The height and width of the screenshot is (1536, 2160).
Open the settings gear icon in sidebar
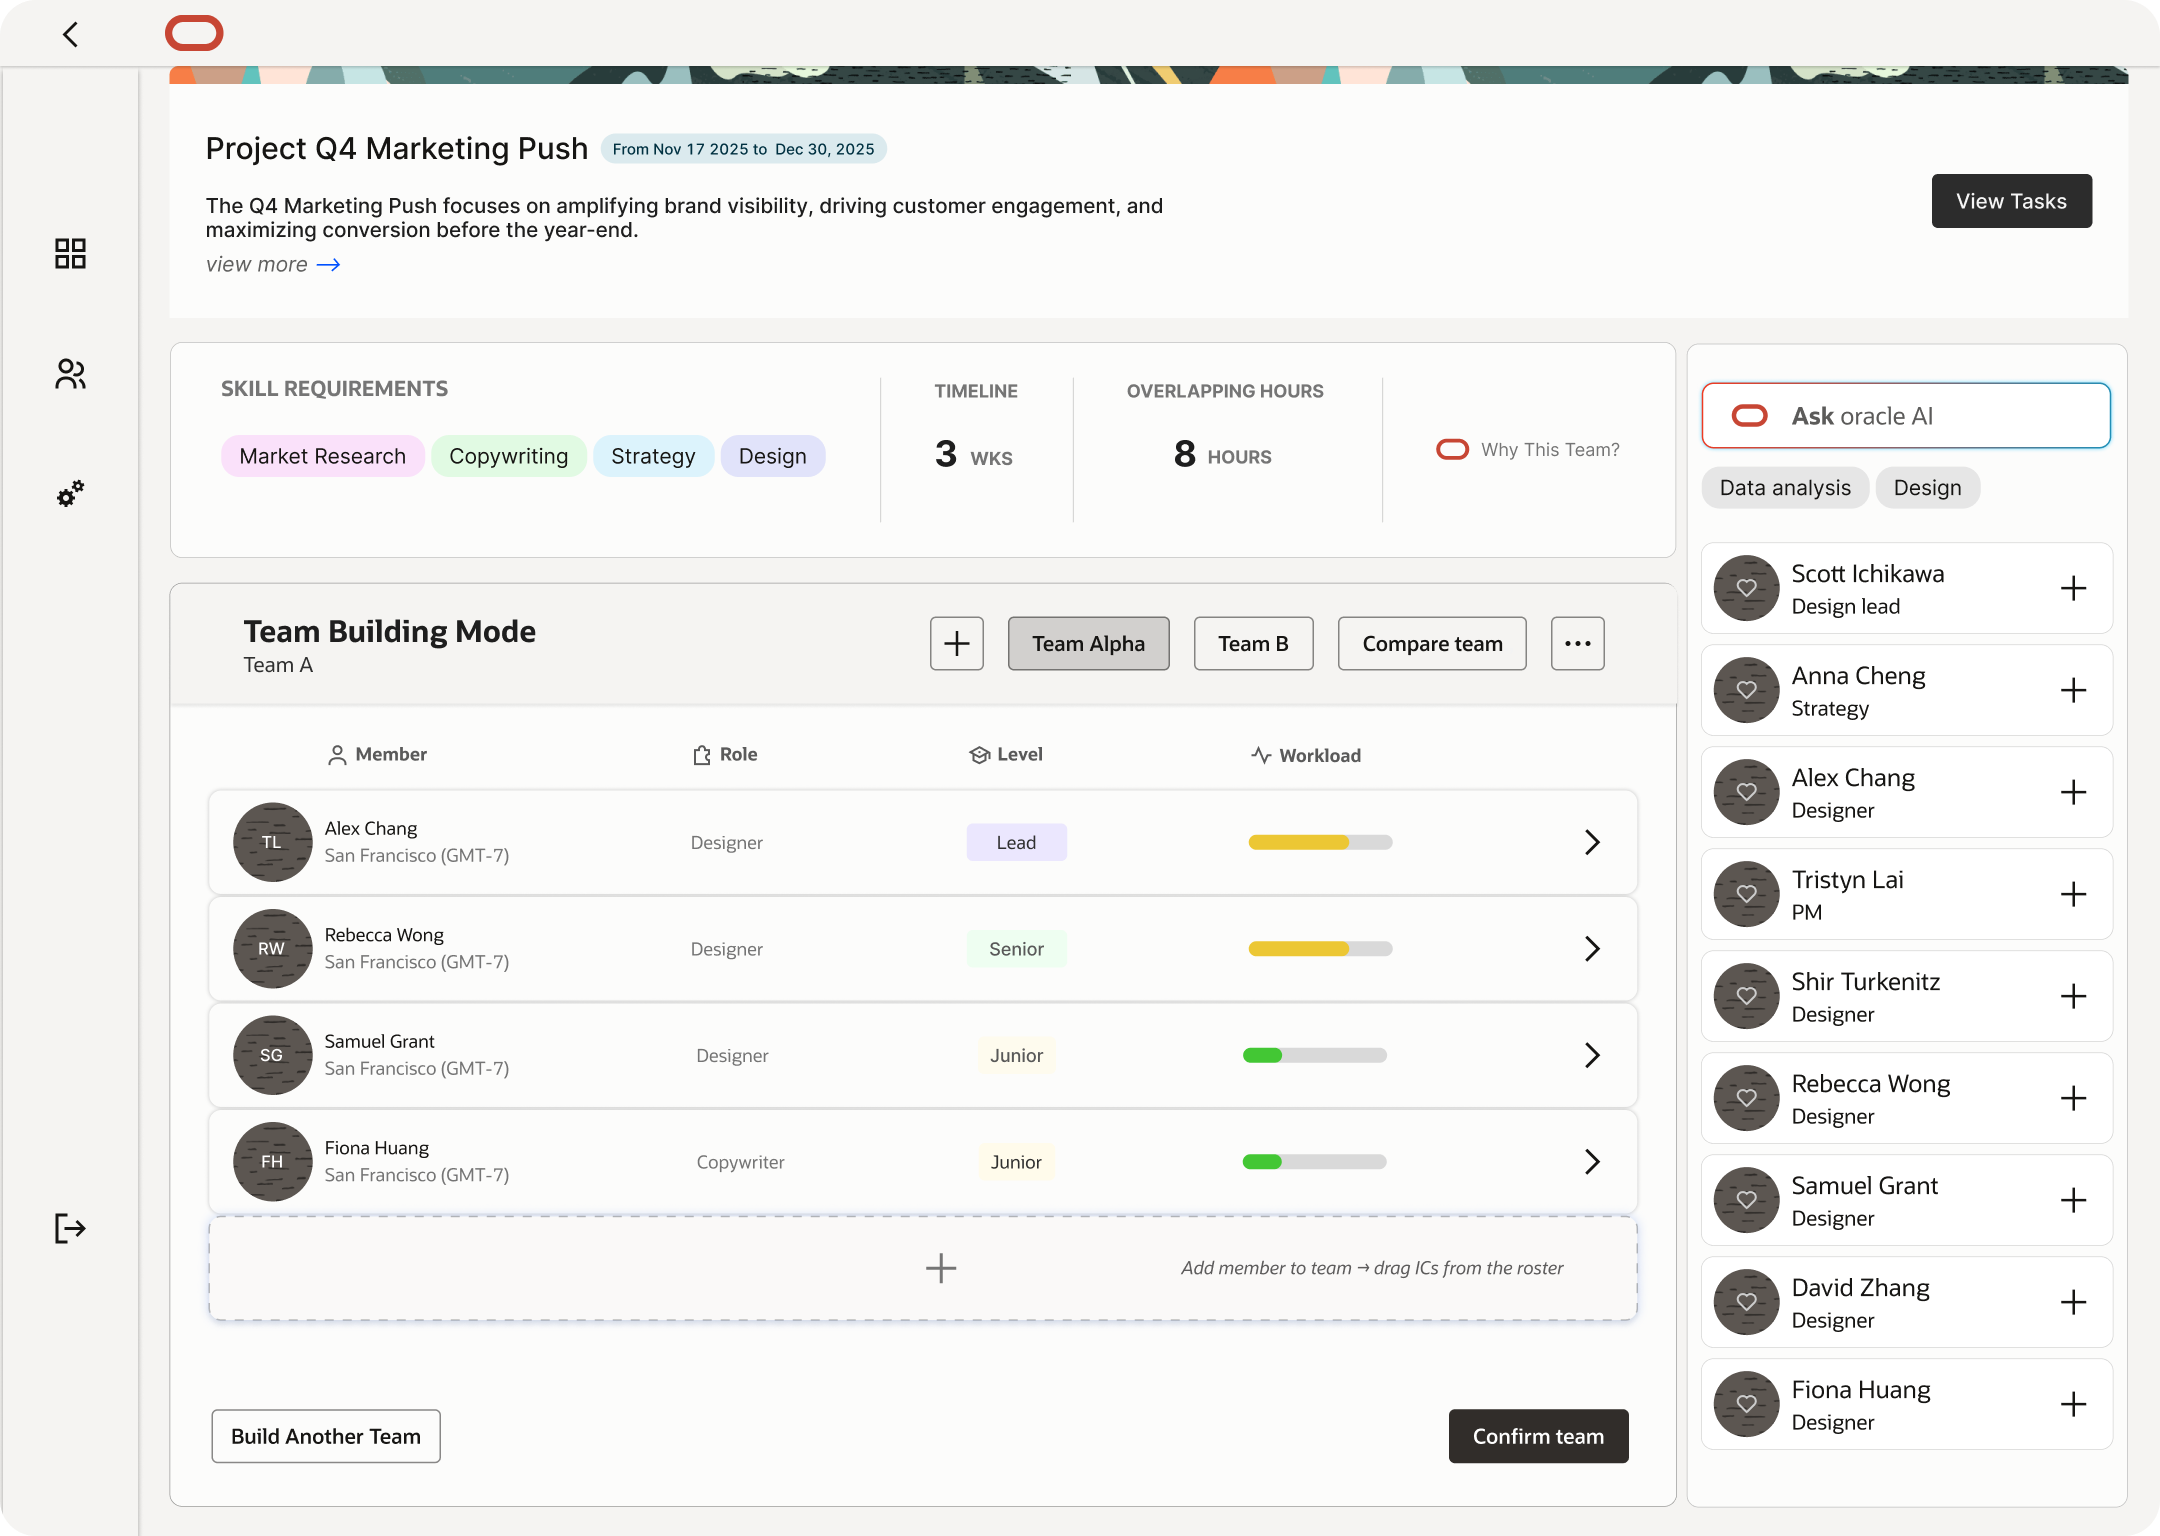tap(70, 493)
